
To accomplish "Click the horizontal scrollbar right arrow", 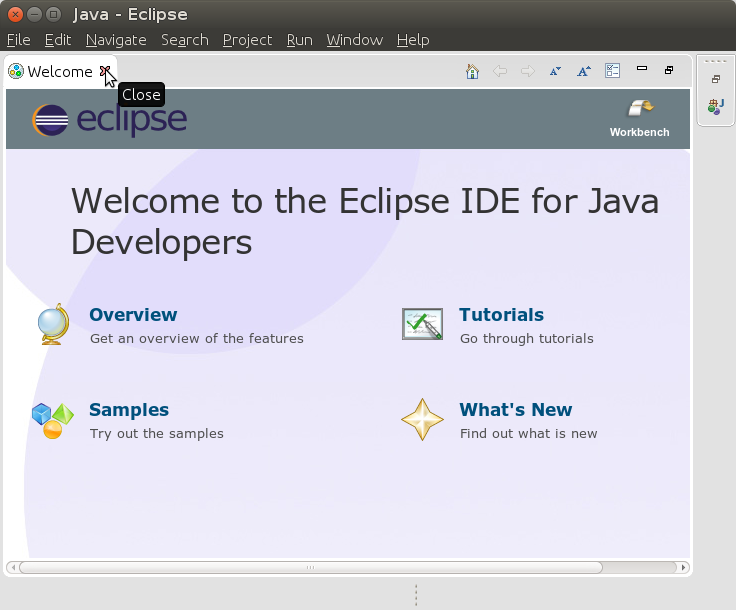I will 684,567.
